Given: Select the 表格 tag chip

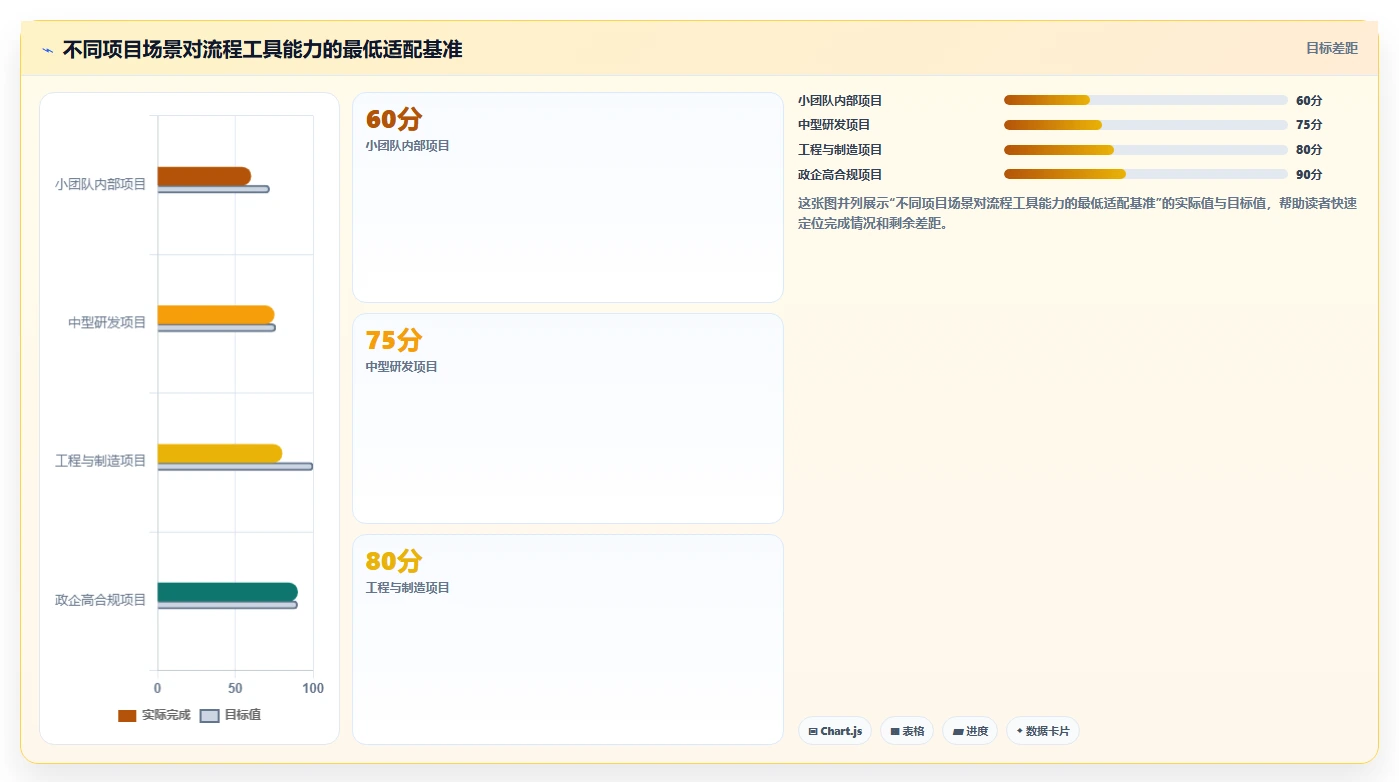Looking at the screenshot, I should 907,731.
